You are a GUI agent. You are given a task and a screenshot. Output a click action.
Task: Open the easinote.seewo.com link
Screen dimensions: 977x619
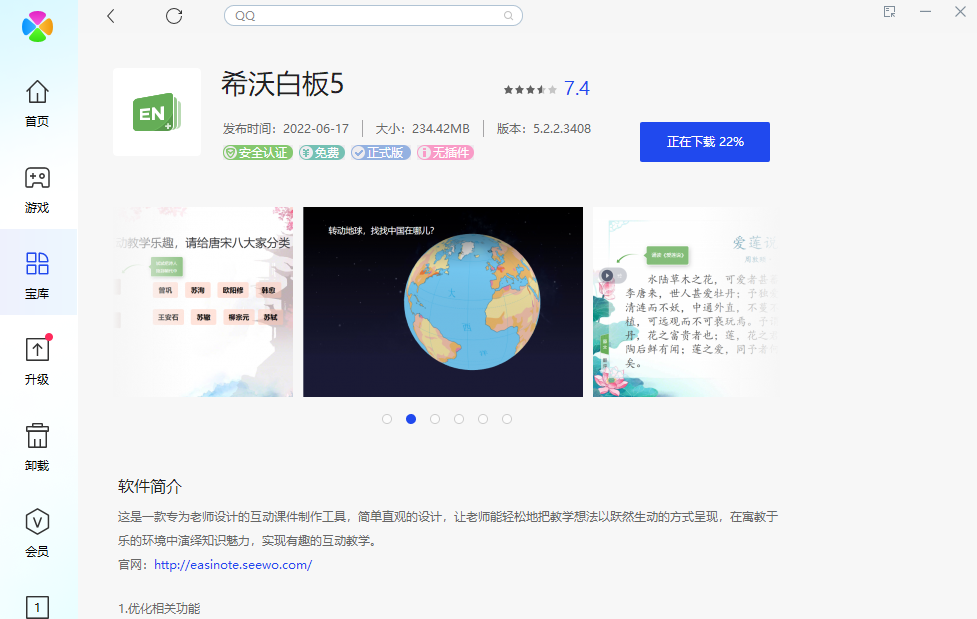pyautogui.click(x=233, y=565)
